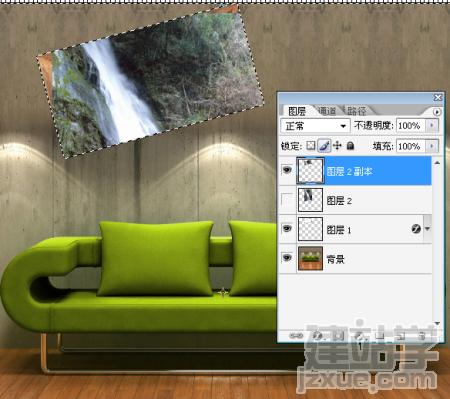Viewport: 450px width, 399px height.
Task: Toggle lock transparent pixels icon
Action: point(311,145)
